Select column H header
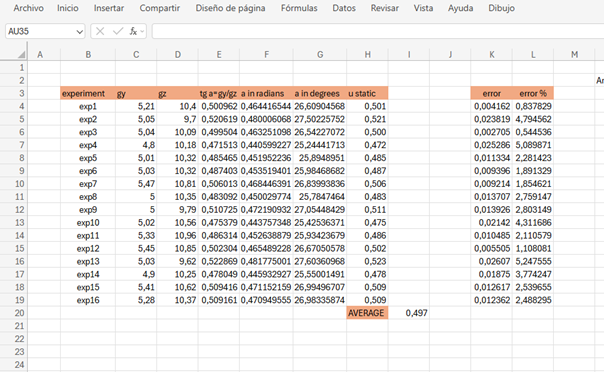Screen dimensions: 604x372 pyautogui.click(x=367, y=55)
